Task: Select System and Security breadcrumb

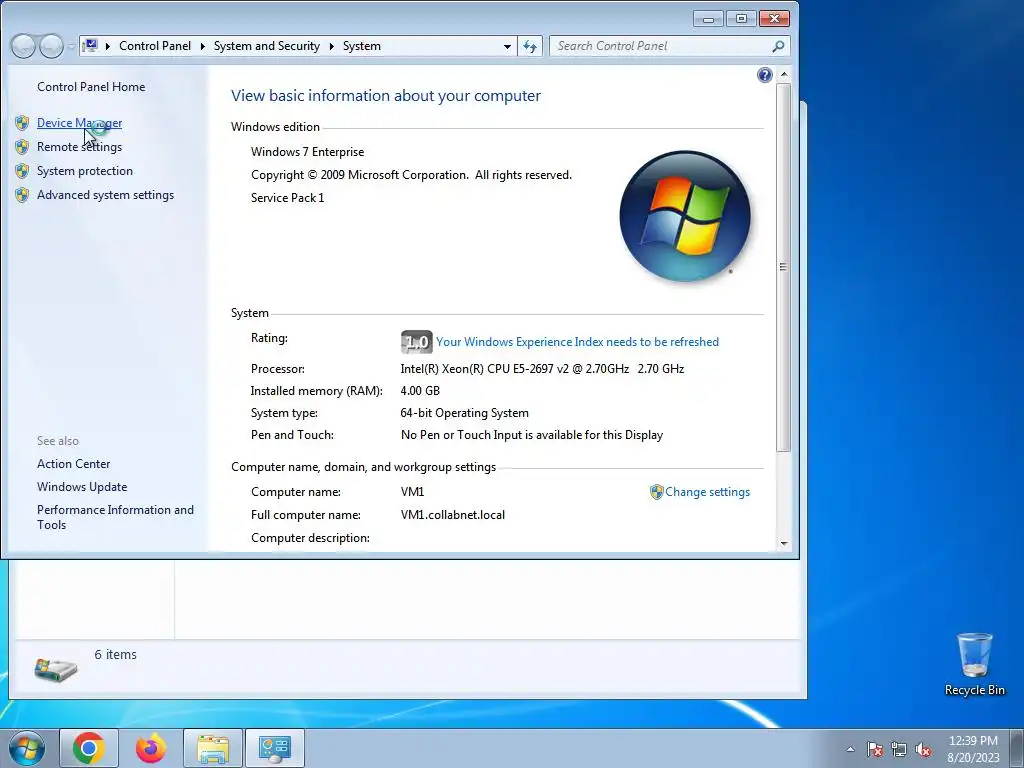Action: (266, 46)
